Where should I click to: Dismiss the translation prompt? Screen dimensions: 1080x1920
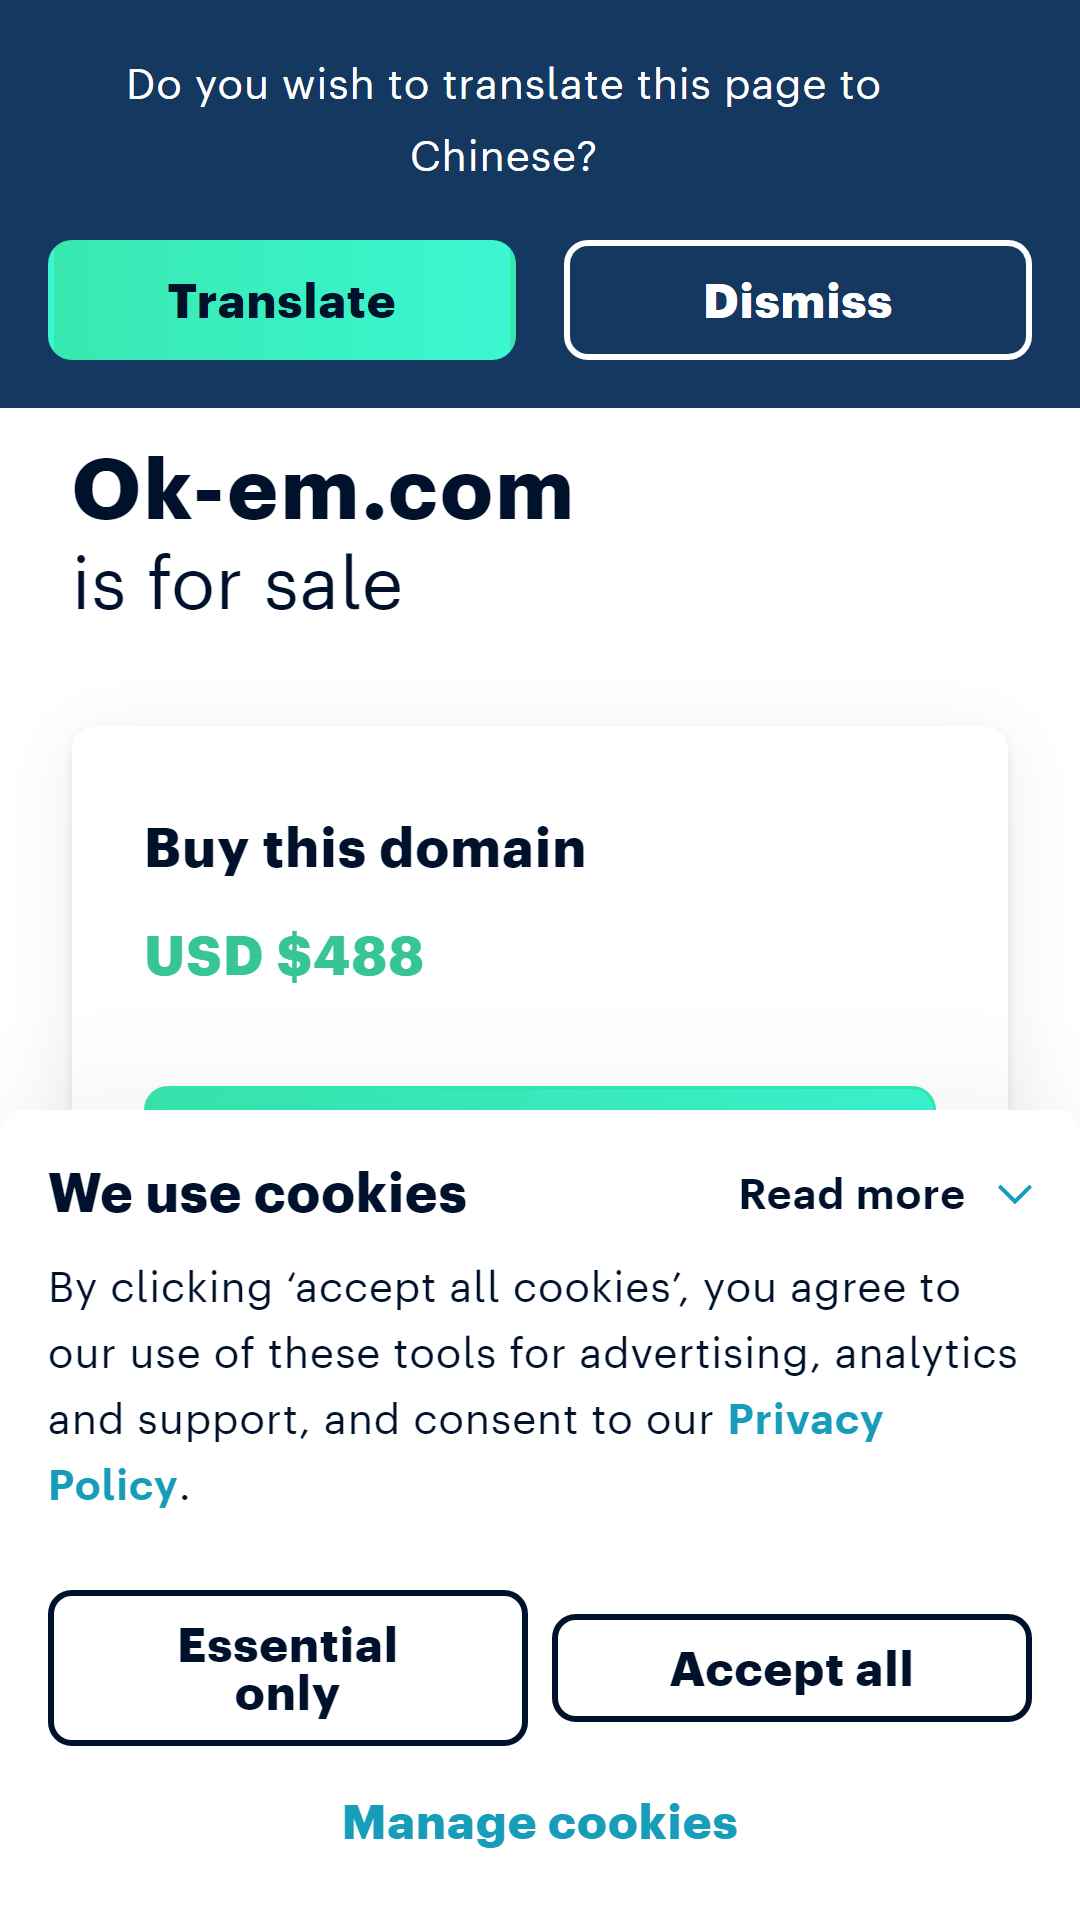click(798, 300)
